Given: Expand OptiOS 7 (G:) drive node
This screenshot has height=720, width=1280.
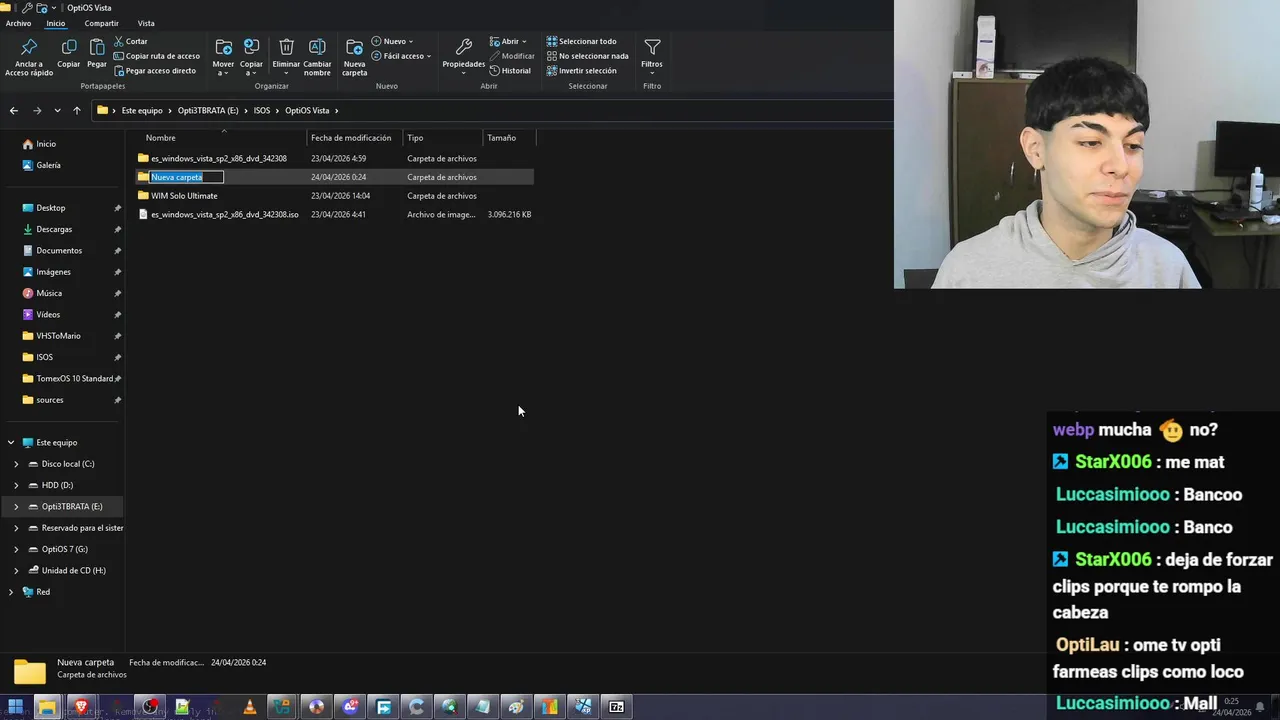Looking at the screenshot, I should (x=16, y=549).
